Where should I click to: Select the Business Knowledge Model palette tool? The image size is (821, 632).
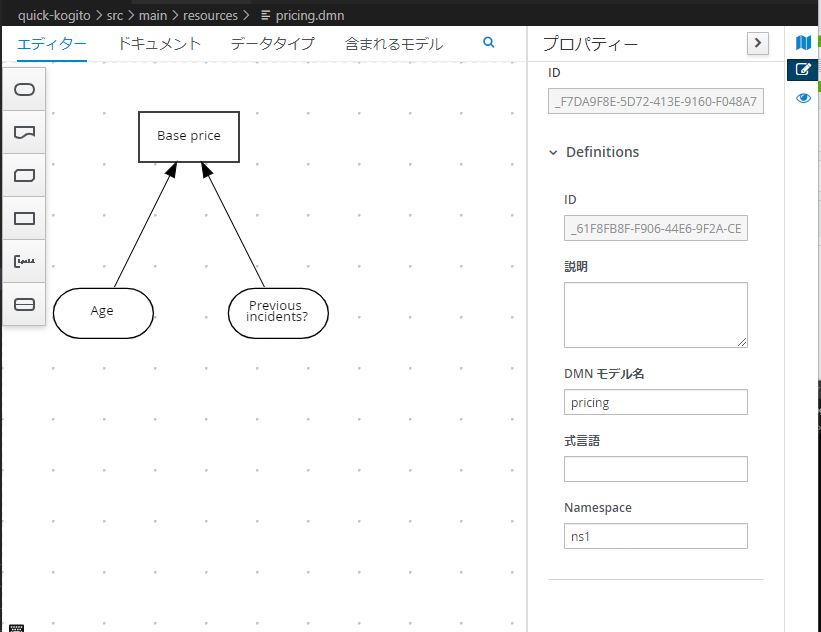click(x=24, y=175)
